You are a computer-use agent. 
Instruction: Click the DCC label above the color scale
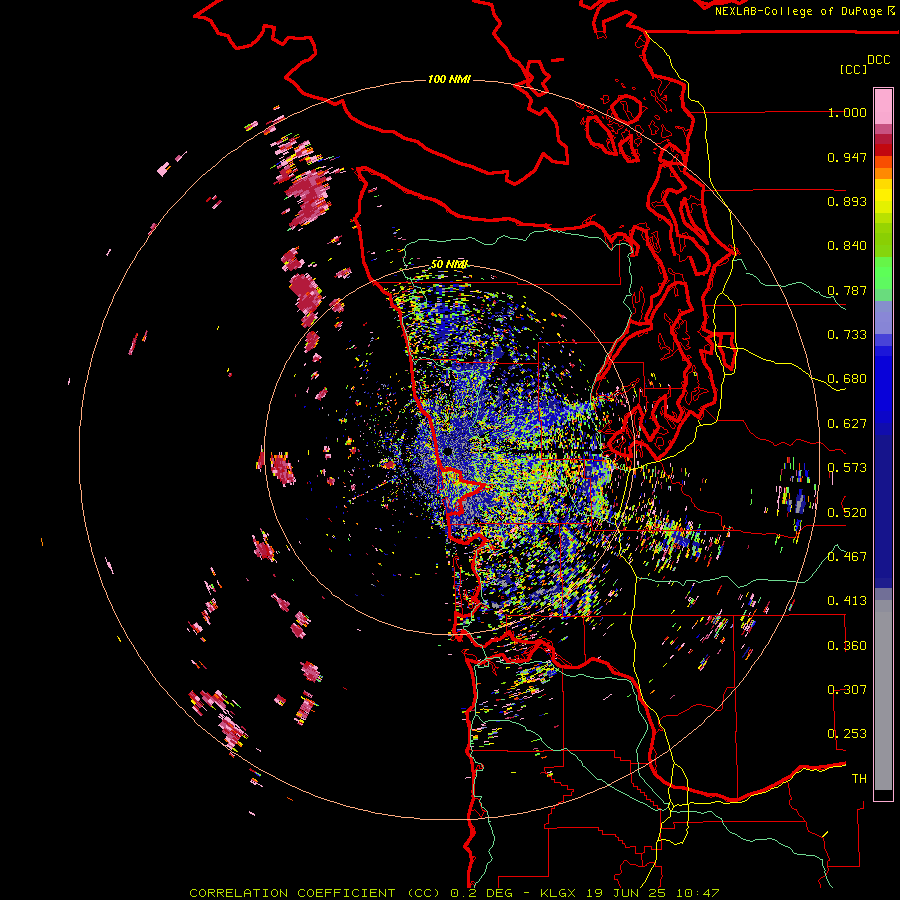click(879, 60)
